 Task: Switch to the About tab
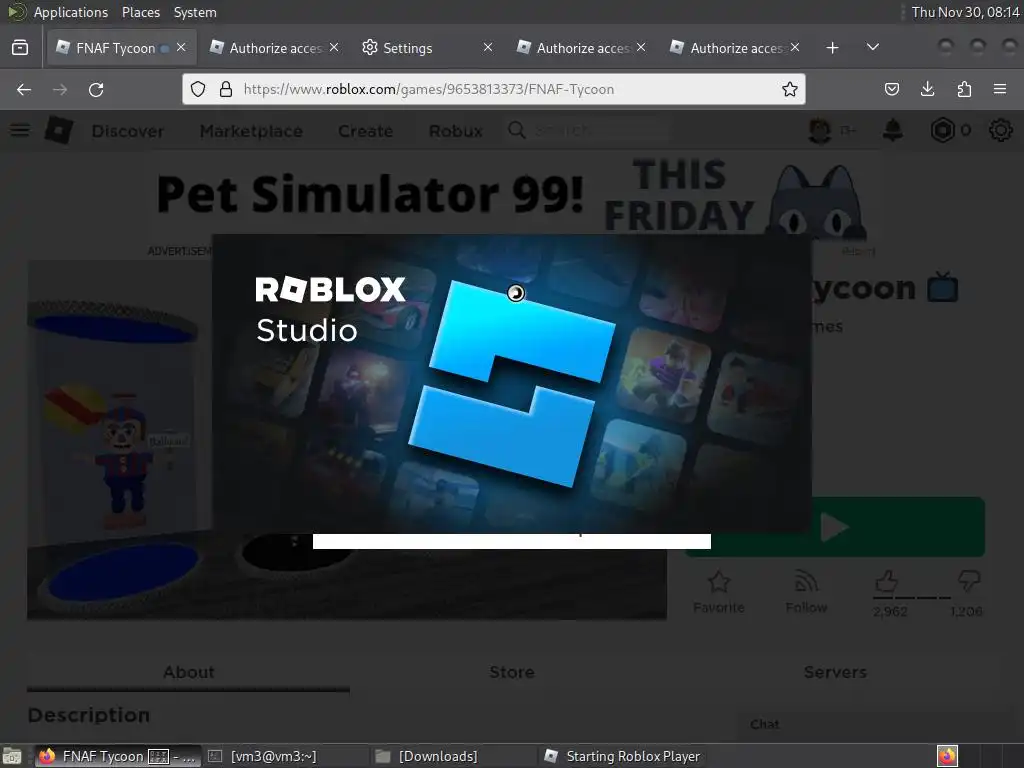(189, 672)
